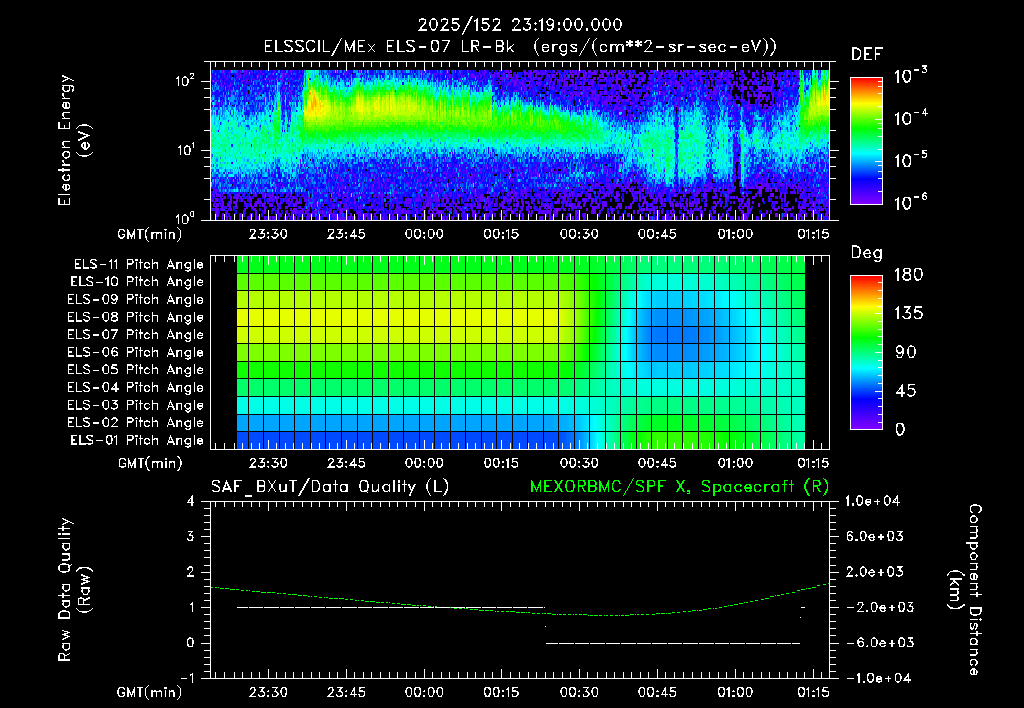Click the 00:00 tick on spectrogram time axis
The width and height of the screenshot is (1024, 708).
click(424, 234)
